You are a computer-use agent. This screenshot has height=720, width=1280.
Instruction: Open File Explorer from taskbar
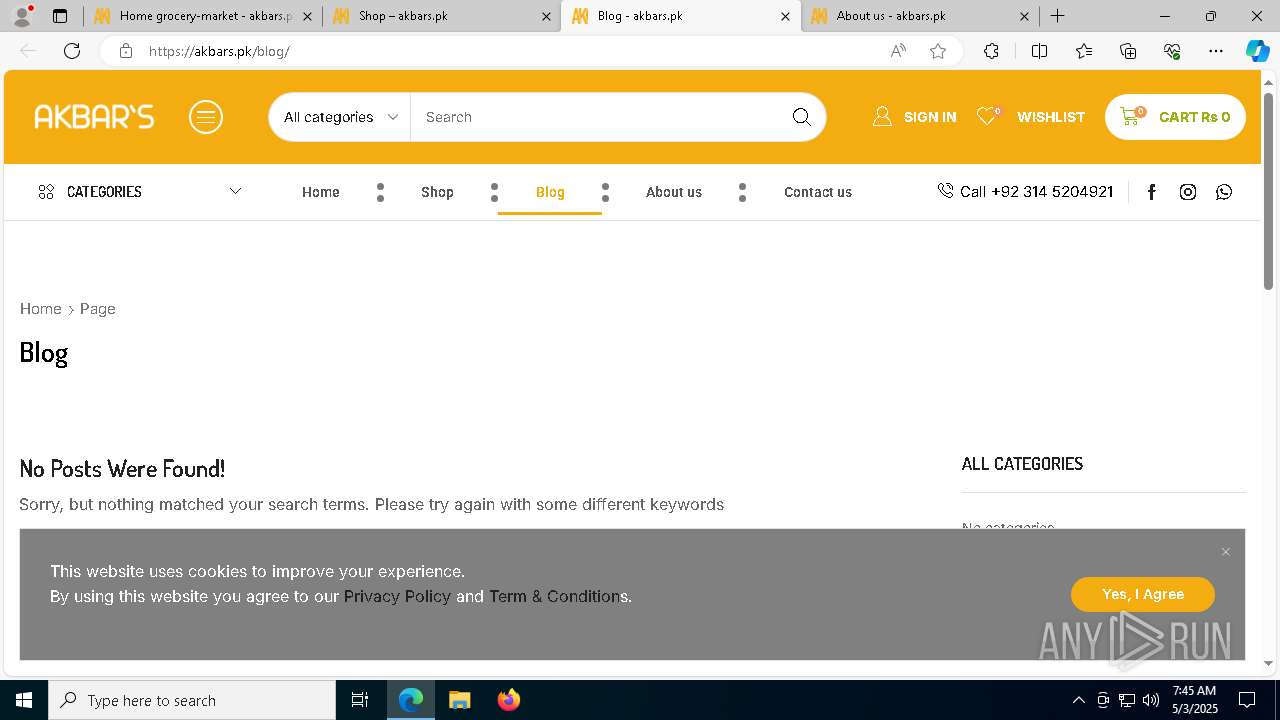pyautogui.click(x=459, y=700)
